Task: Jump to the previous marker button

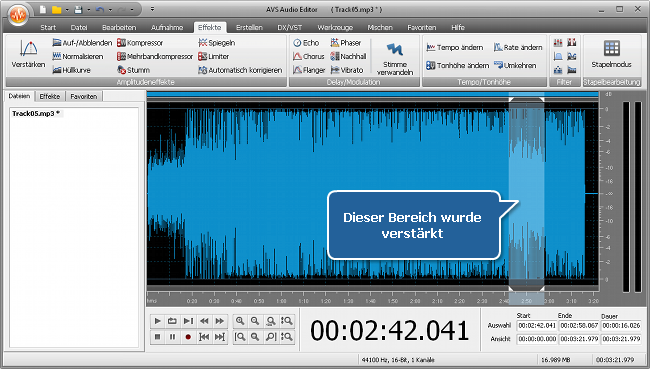Action: point(204,337)
